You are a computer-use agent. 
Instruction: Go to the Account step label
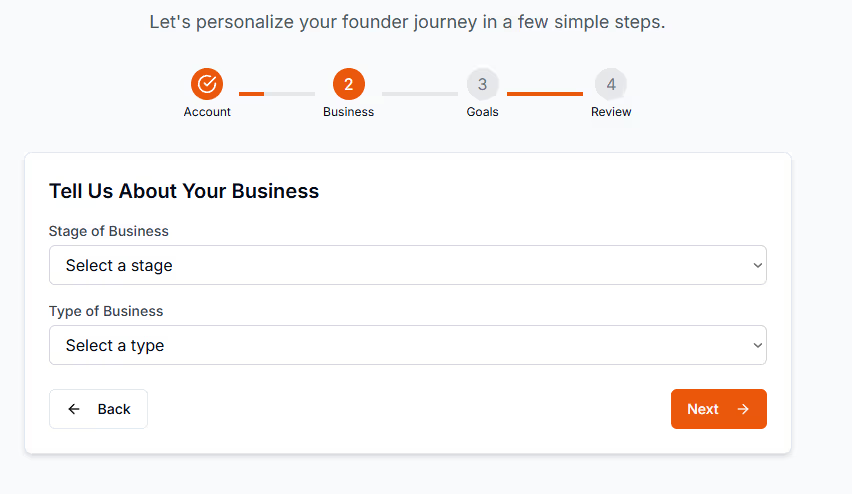click(207, 112)
